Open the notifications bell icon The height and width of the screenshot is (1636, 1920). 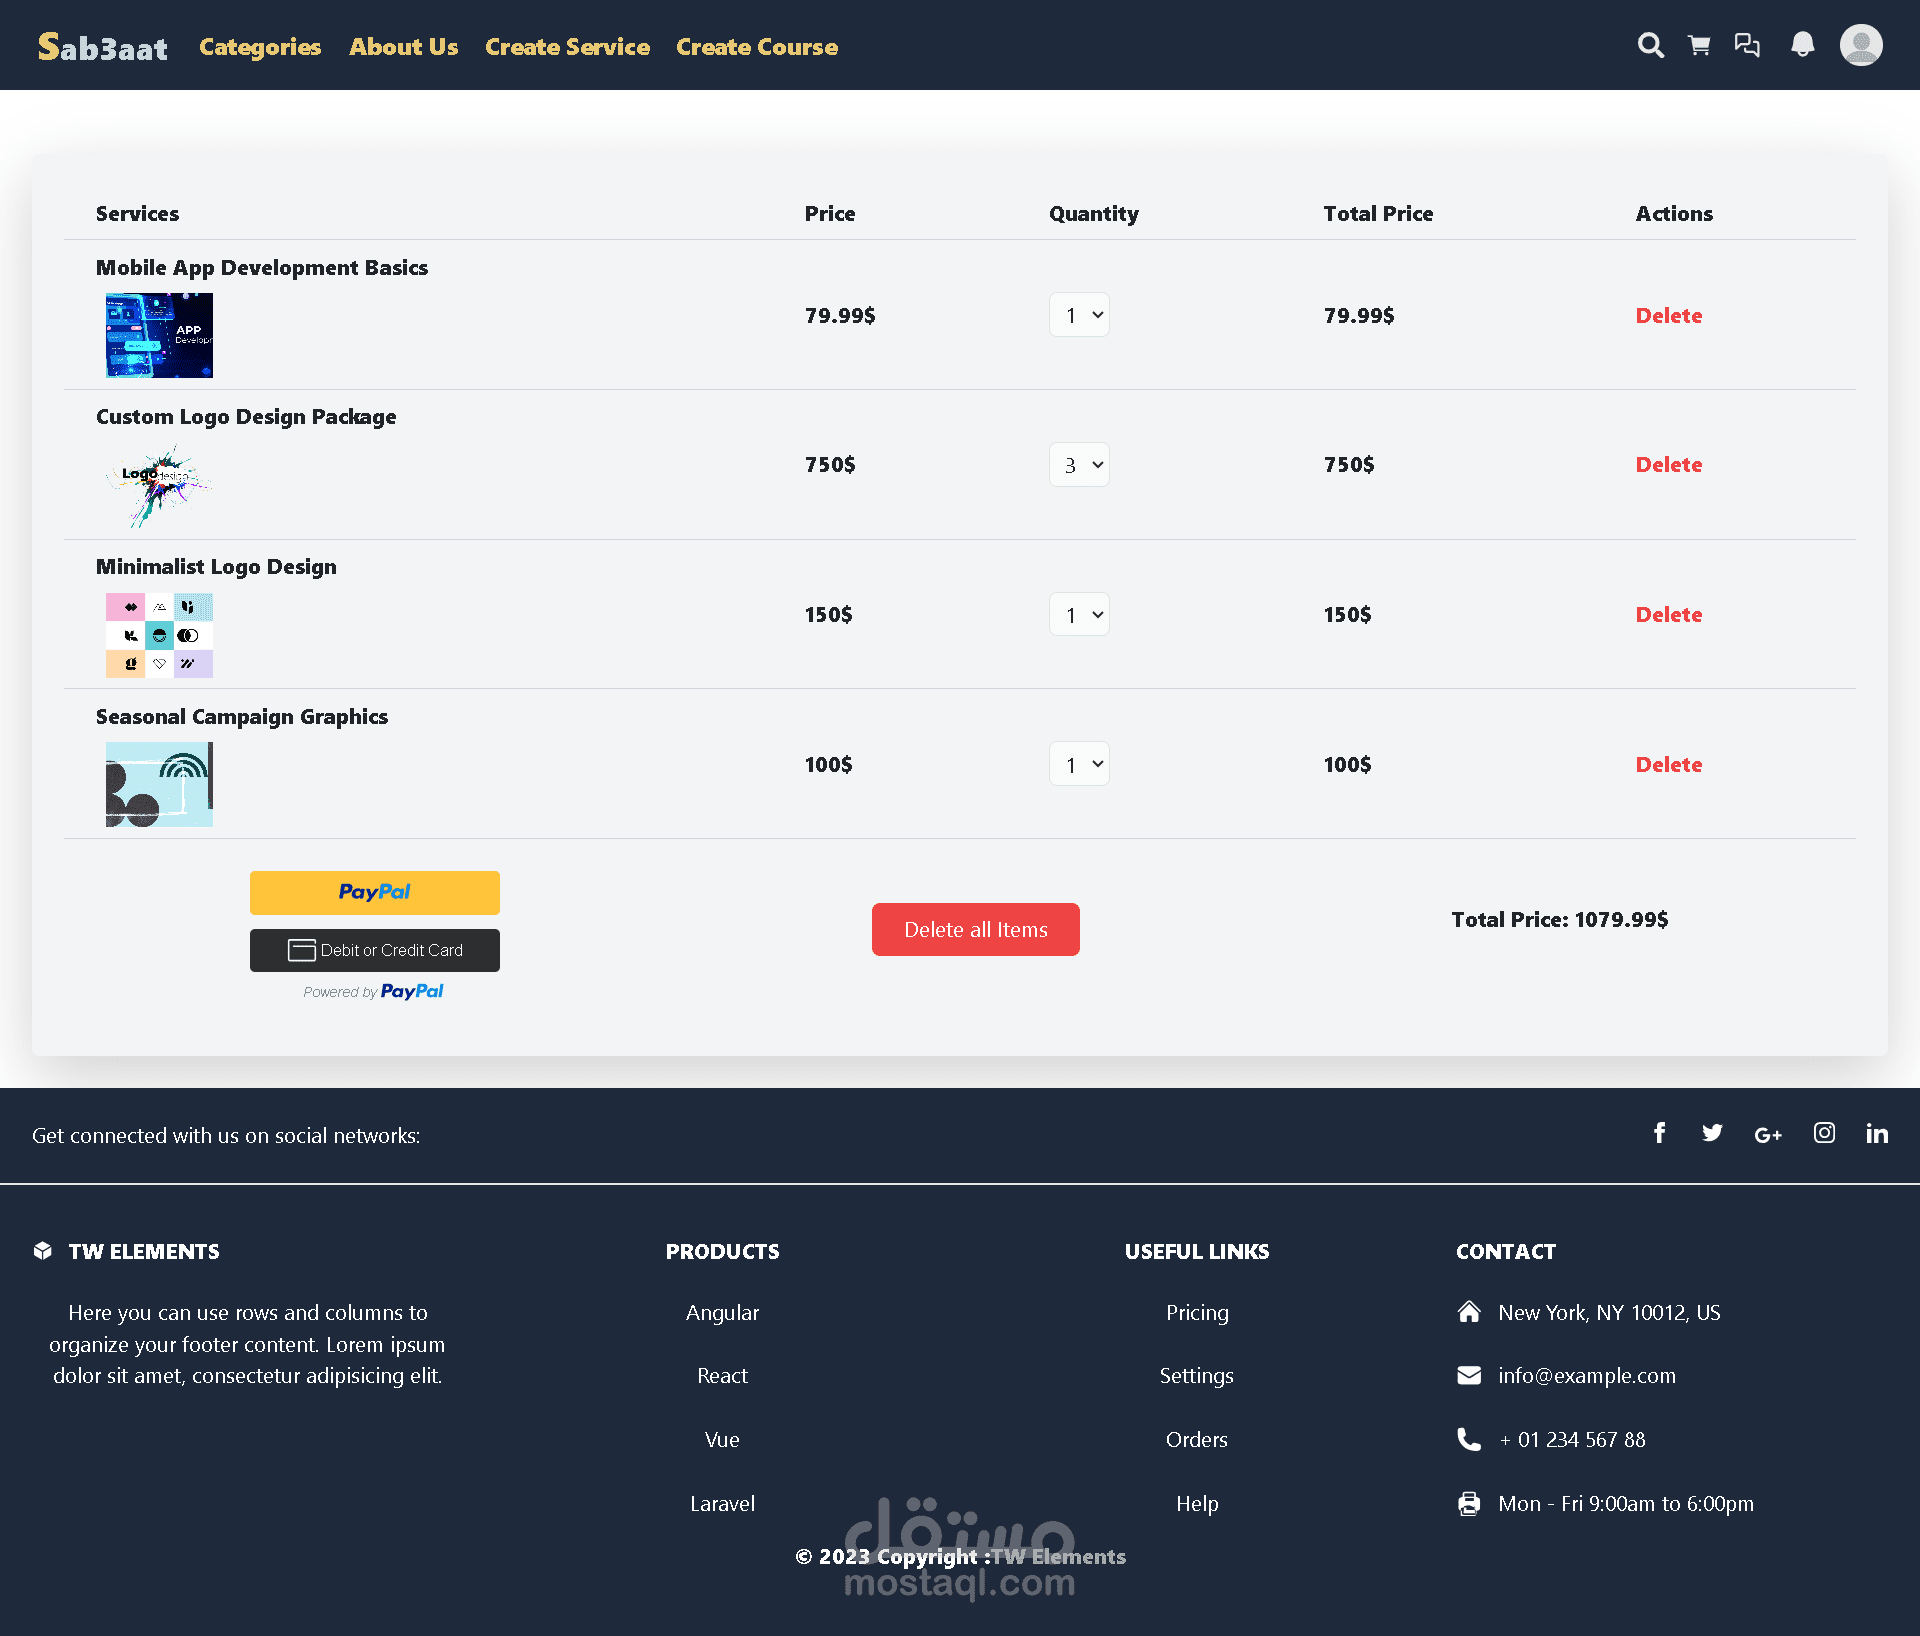click(1802, 45)
